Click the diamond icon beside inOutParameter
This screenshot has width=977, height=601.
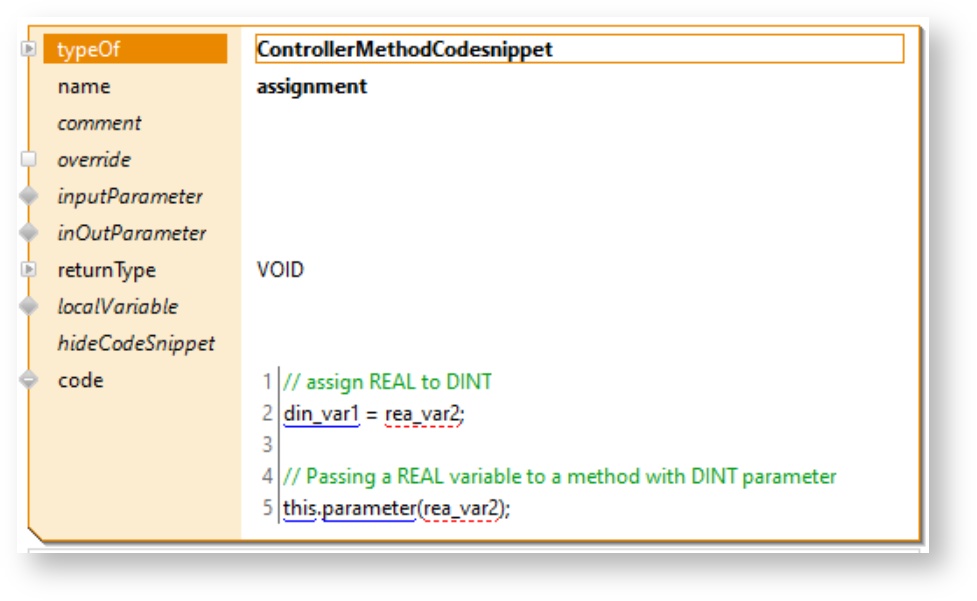click(29, 234)
